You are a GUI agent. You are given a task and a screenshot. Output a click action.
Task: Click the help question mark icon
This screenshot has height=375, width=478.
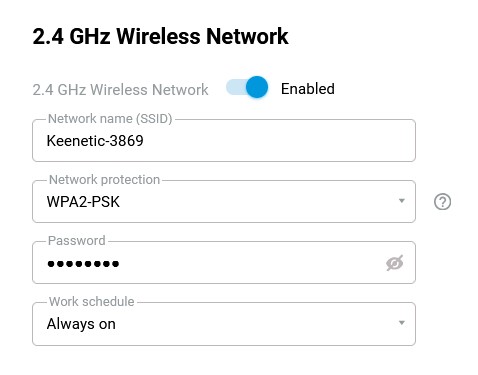tap(442, 202)
